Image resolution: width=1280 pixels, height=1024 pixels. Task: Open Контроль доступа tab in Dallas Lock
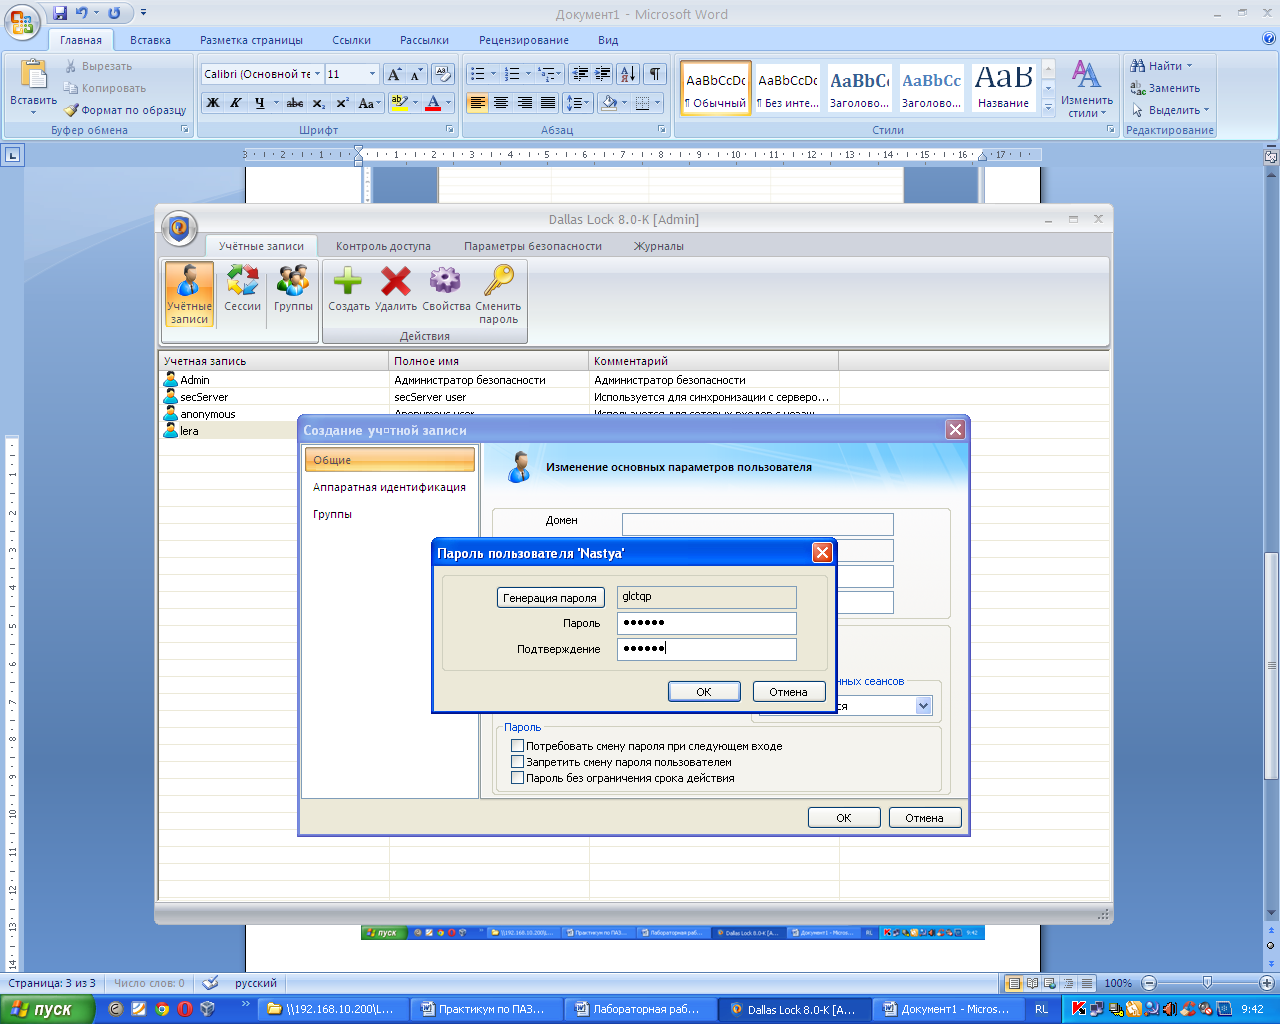383,246
